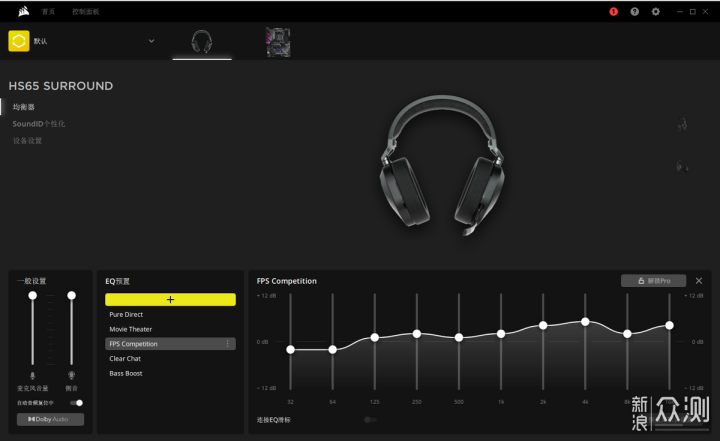
Task: Open the Equalizer section in the sidebar
Action: (x=23, y=107)
